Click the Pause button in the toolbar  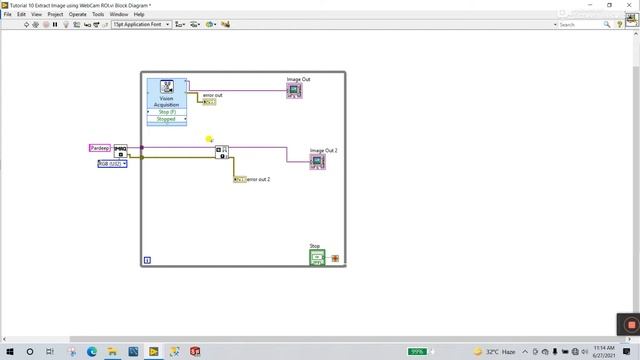55,24
